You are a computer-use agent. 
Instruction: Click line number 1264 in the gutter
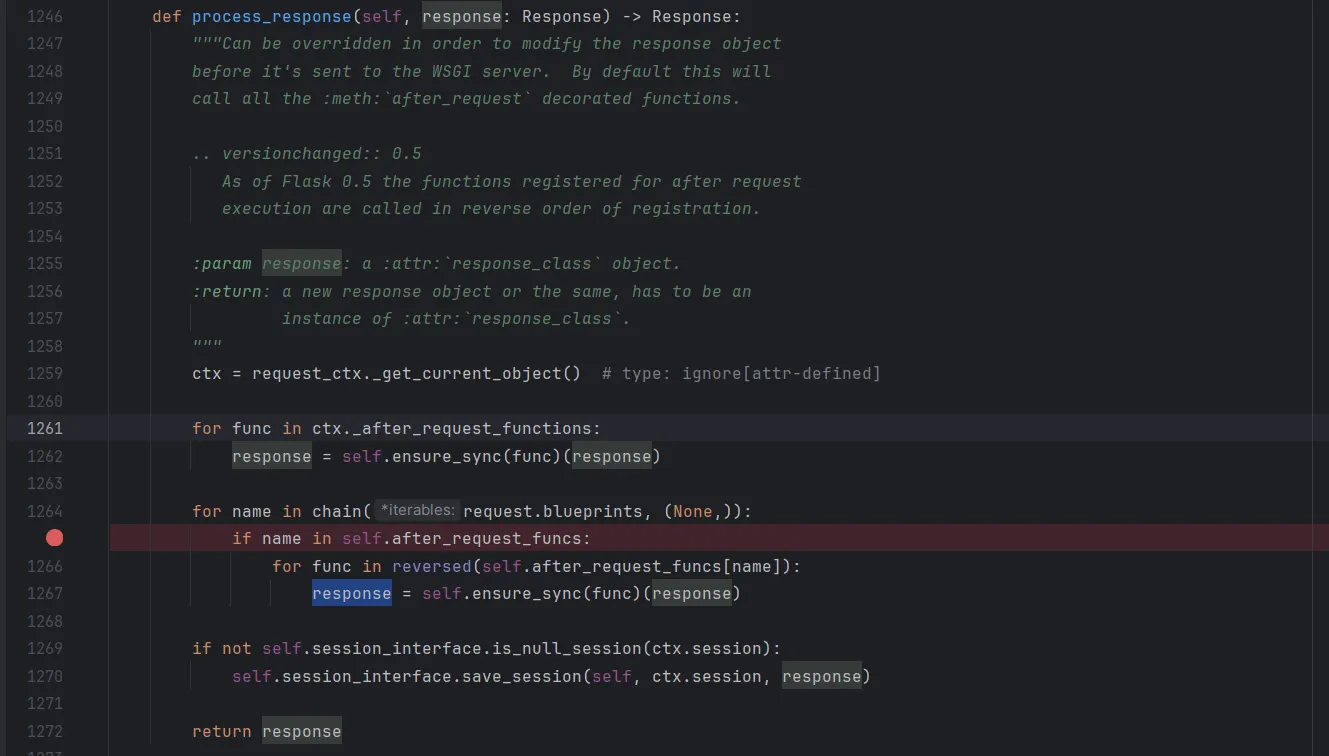[x=44, y=511]
